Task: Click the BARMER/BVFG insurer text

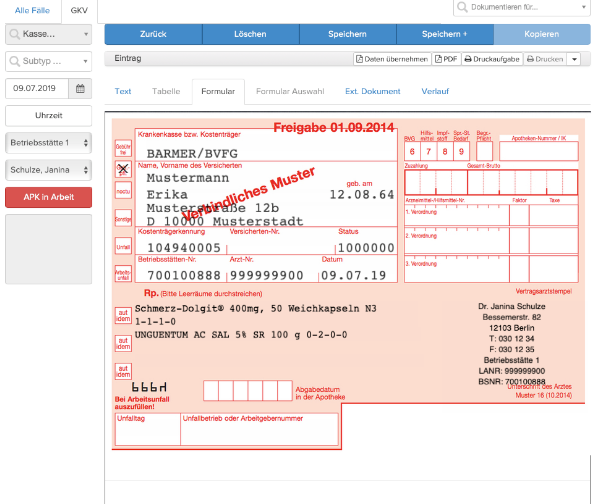Action: point(192,154)
